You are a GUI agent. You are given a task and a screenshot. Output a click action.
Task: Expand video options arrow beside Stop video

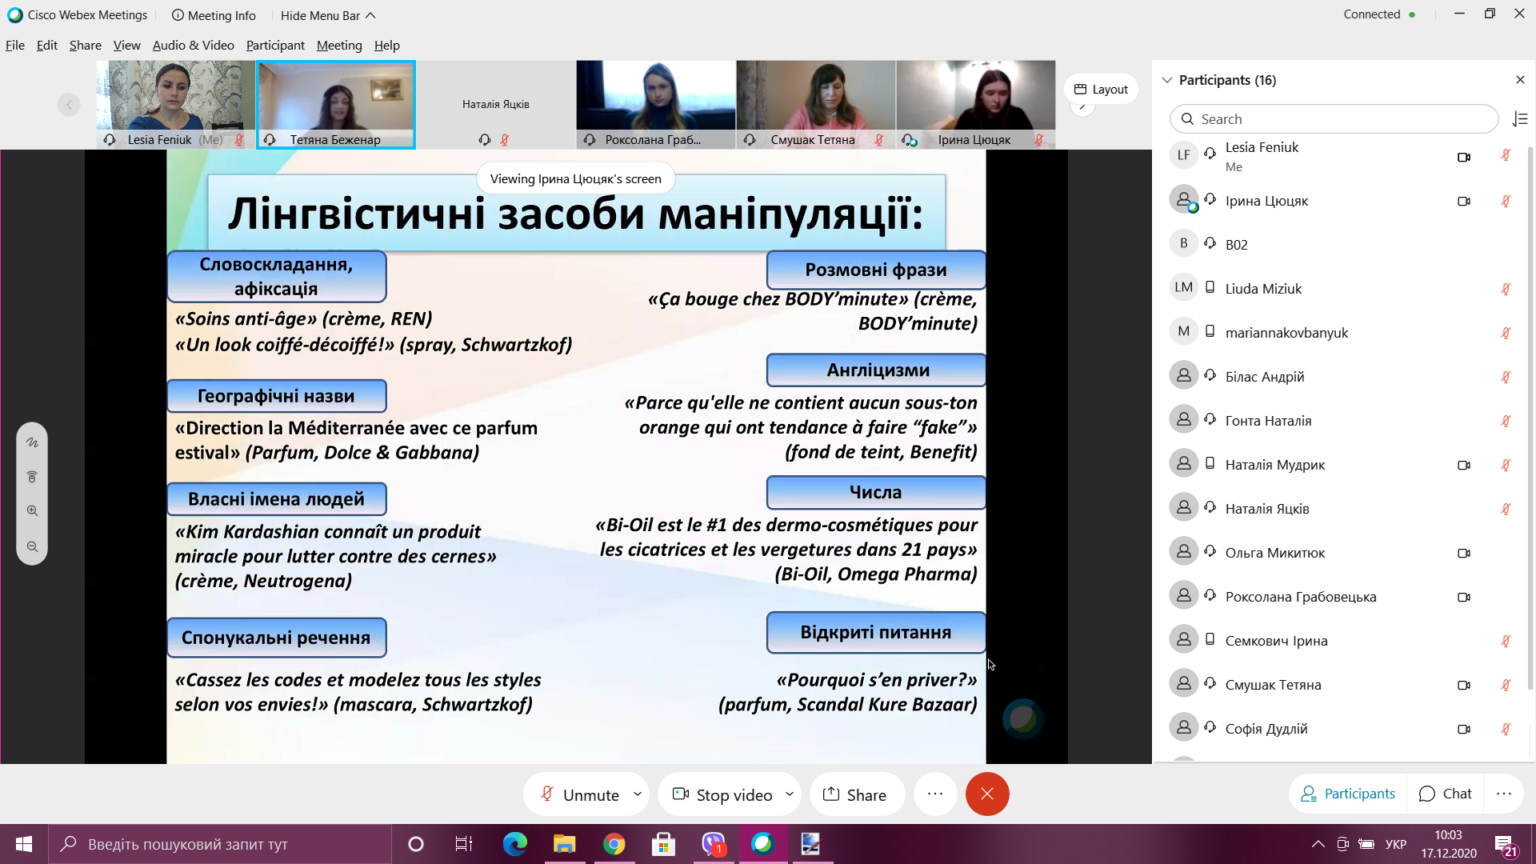click(x=789, y=794)
